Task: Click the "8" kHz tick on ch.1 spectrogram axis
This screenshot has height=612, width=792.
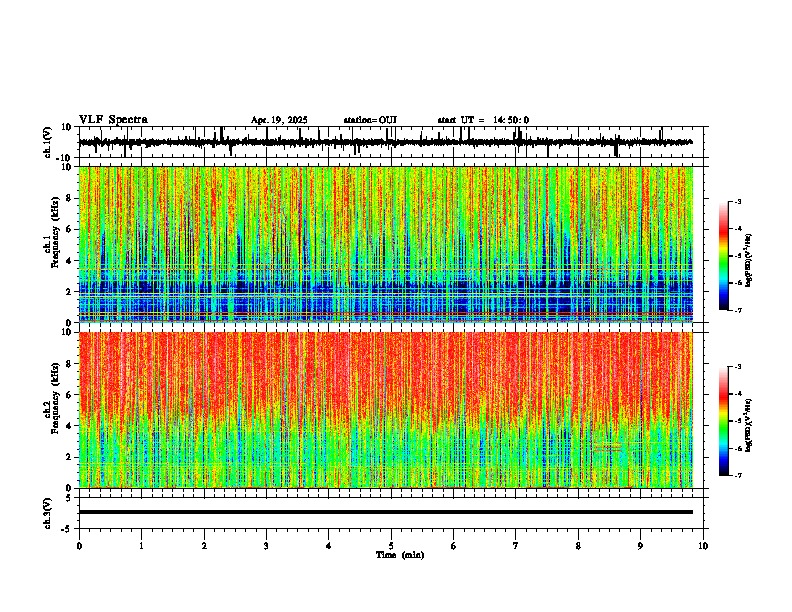Action: pos(70,198)
